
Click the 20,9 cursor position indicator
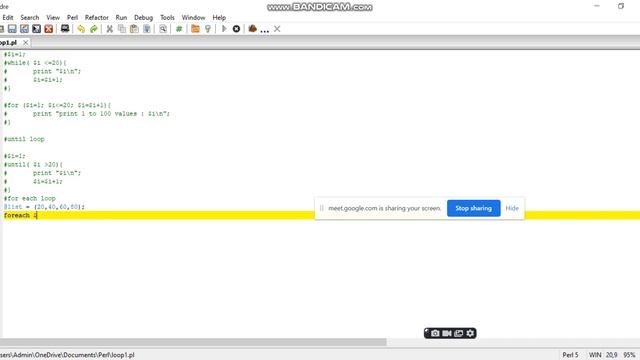611,355
